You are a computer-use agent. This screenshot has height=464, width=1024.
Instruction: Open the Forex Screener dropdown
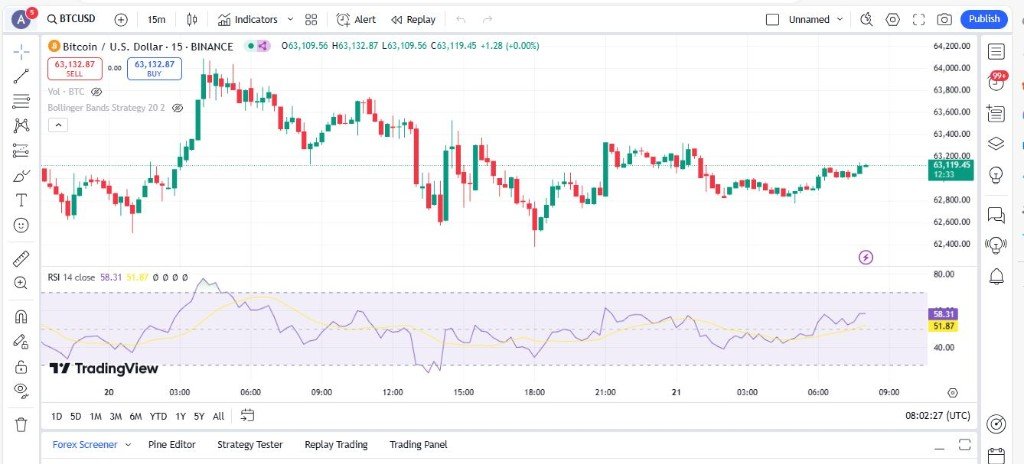coord(91,444)
